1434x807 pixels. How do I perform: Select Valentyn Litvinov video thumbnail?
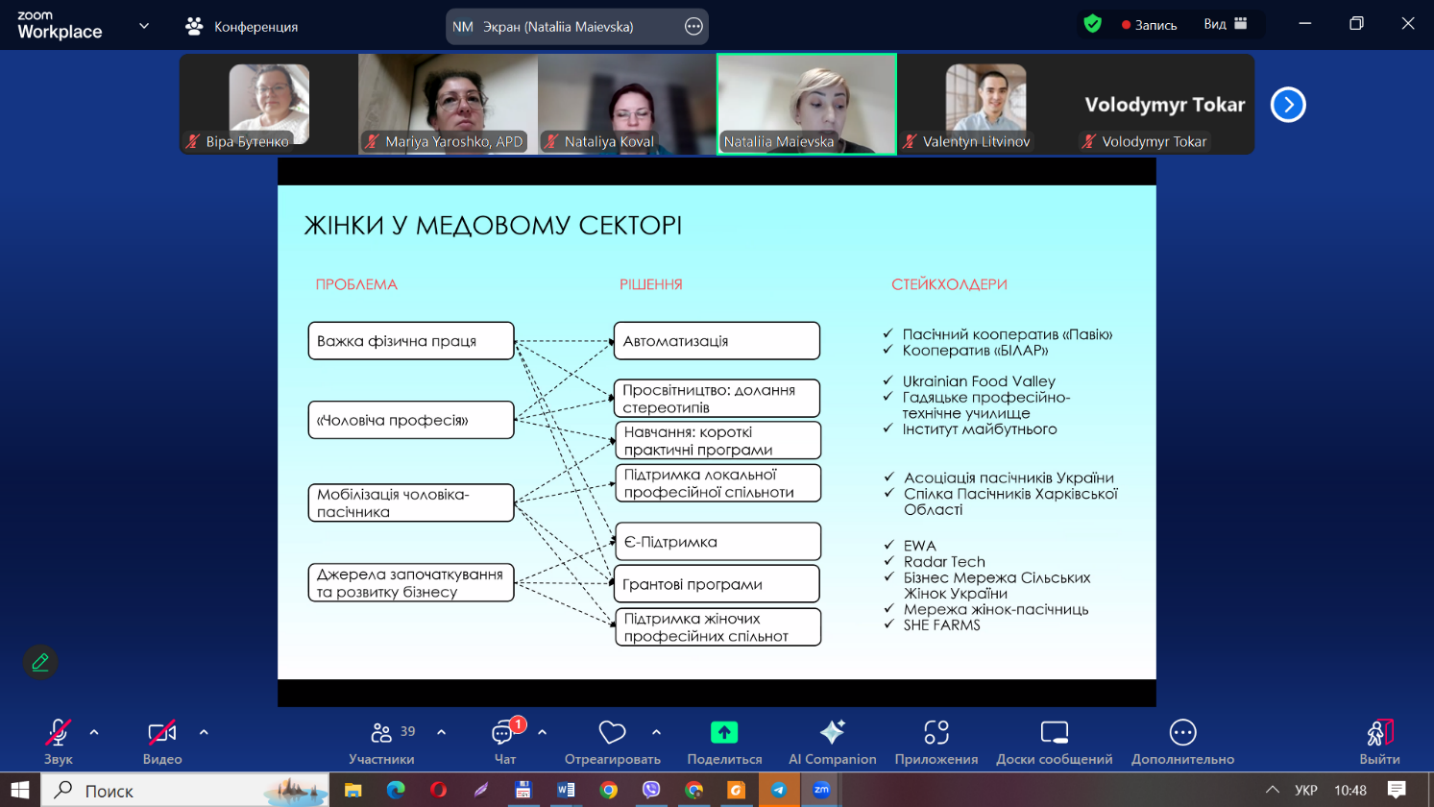[x=986, y=104]
